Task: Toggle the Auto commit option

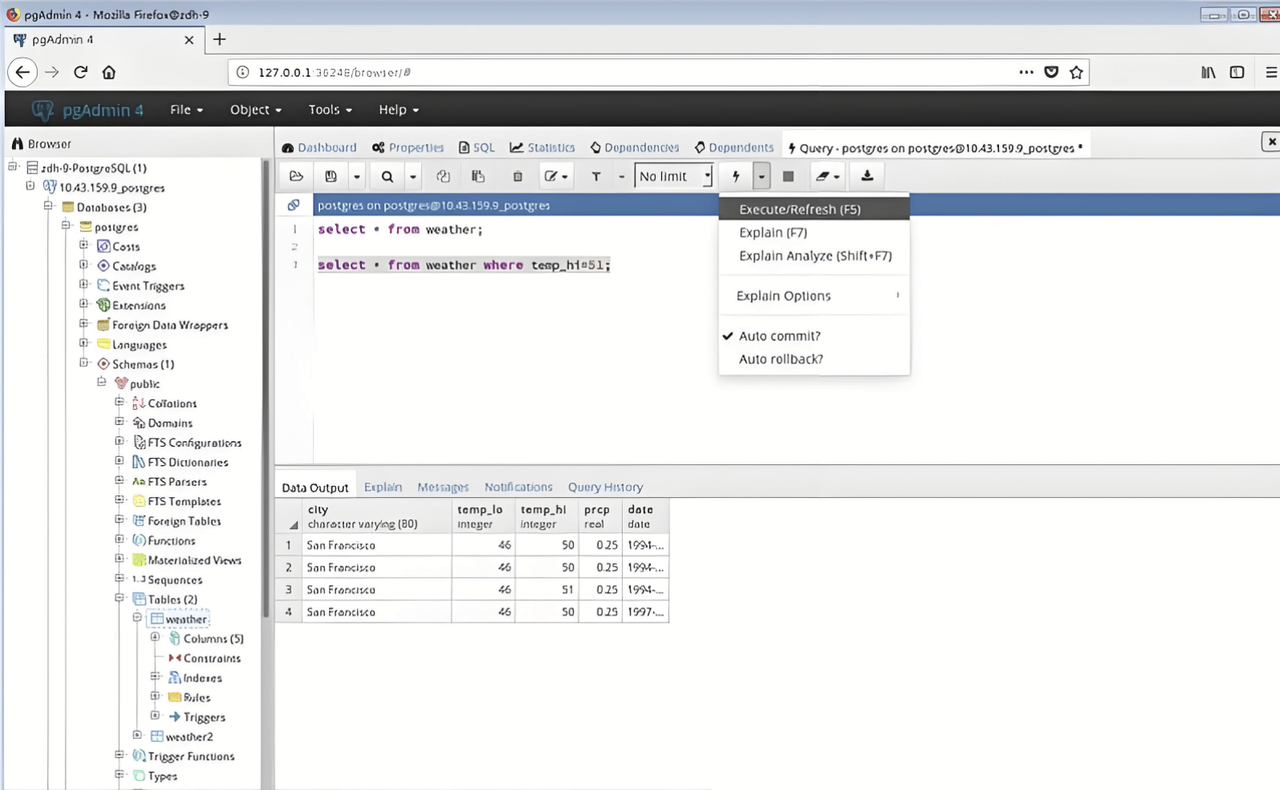Action: pos(779,336)
